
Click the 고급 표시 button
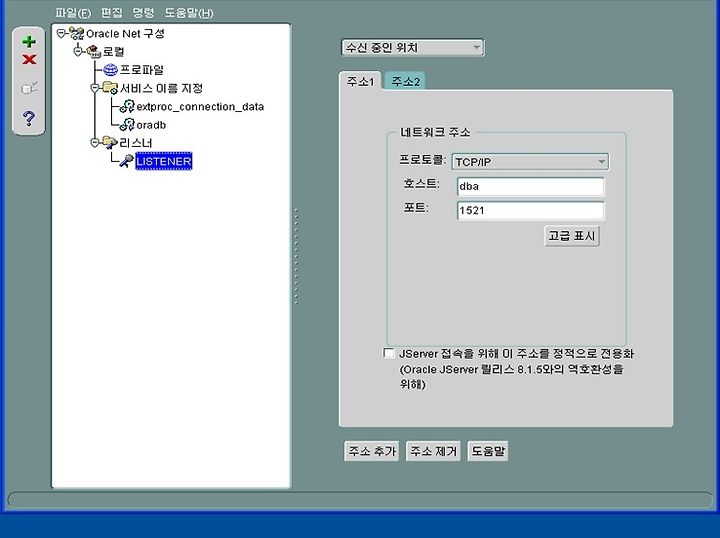(x=572, y=236)
